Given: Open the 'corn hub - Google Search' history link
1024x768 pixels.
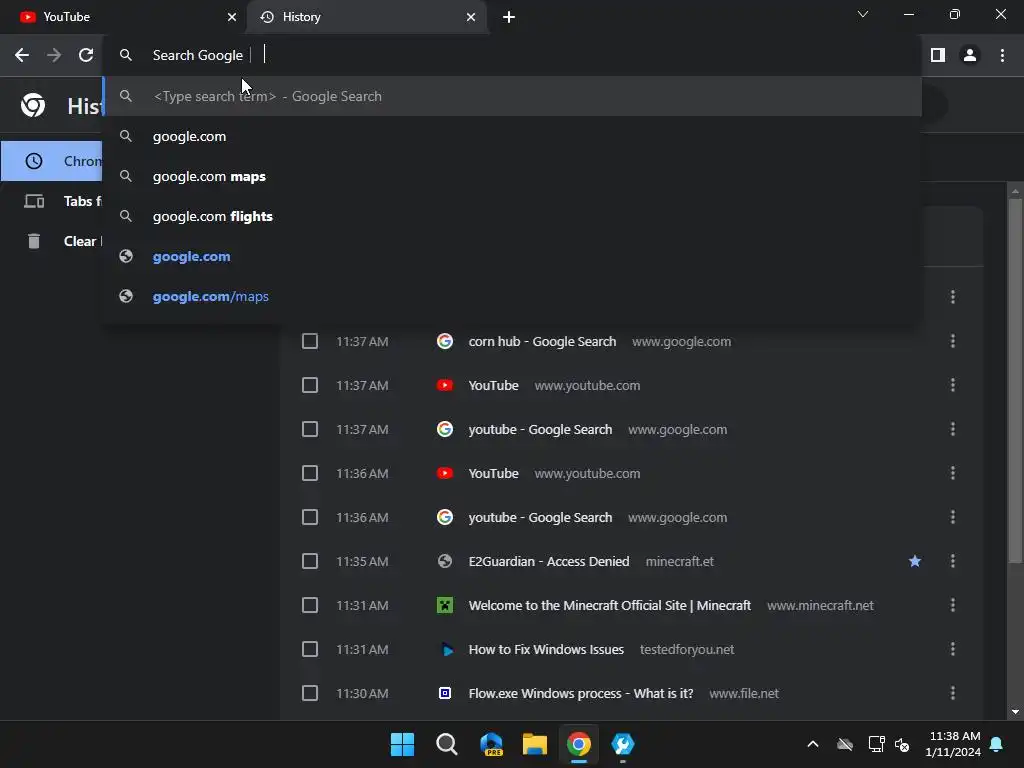Looking at the screenshot, I should pos(542,341).
